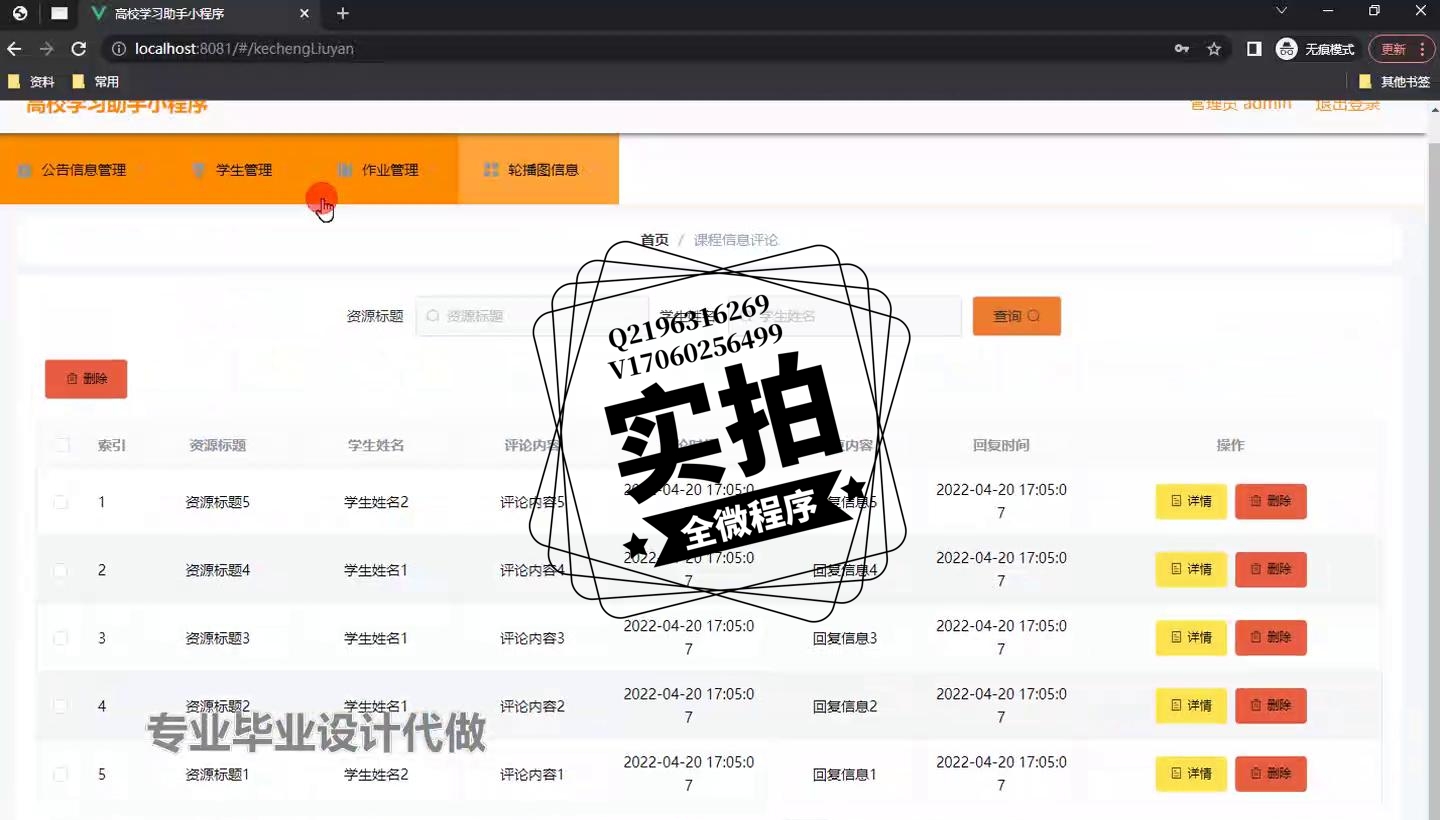
Task: Reload the page with the refresh icon
Action: click(x=78, y=49)
